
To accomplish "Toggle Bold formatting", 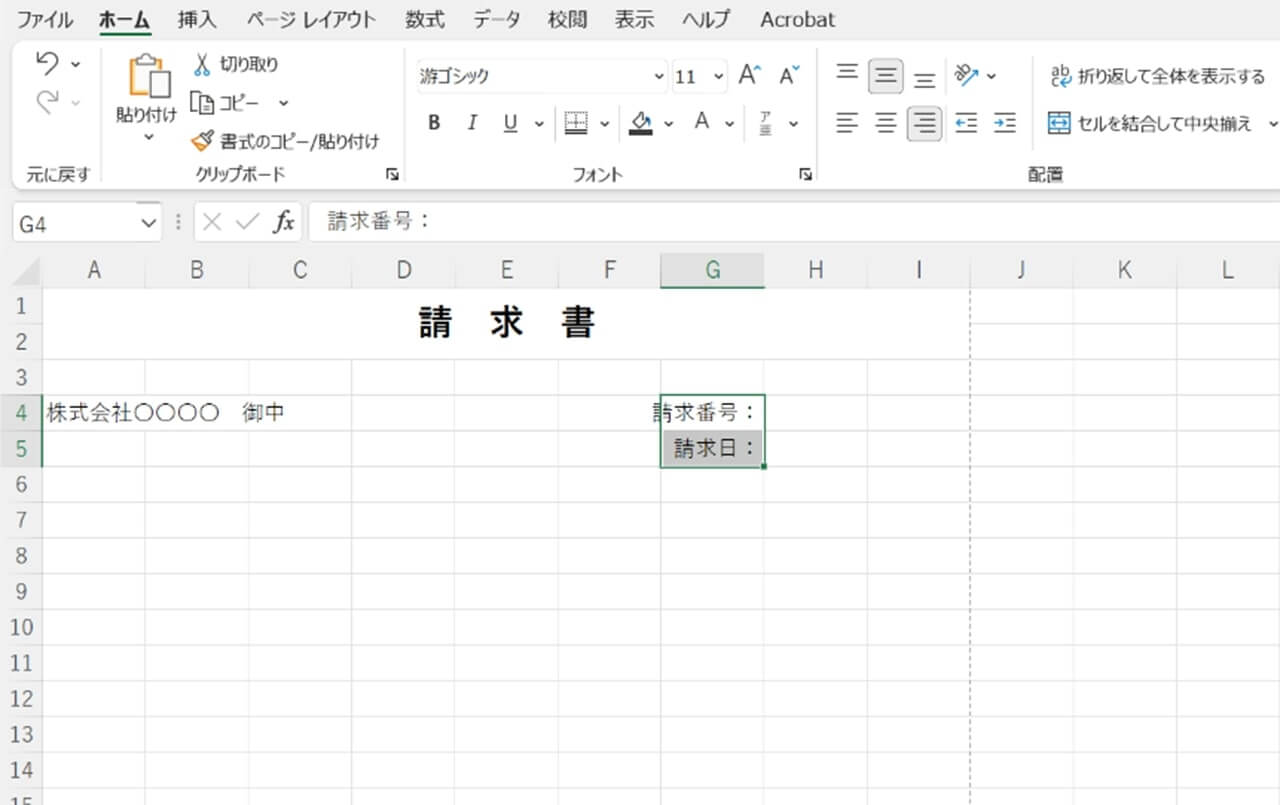I will click(x=434, y=123).
